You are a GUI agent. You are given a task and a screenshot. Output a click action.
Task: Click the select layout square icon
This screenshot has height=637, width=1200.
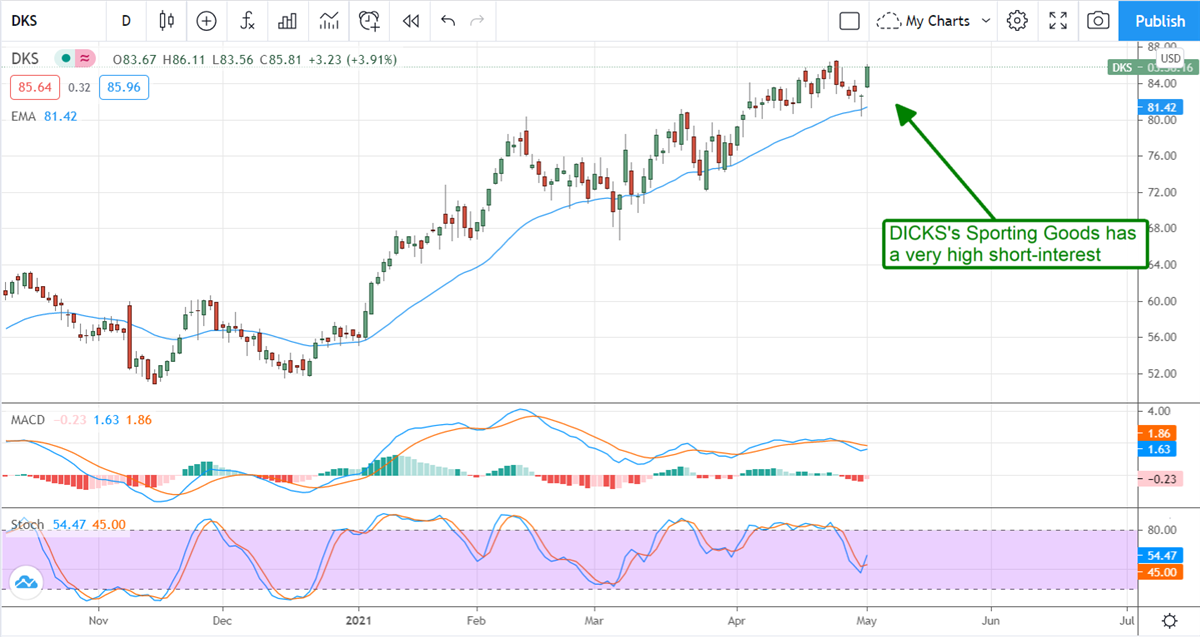(849, 20)
